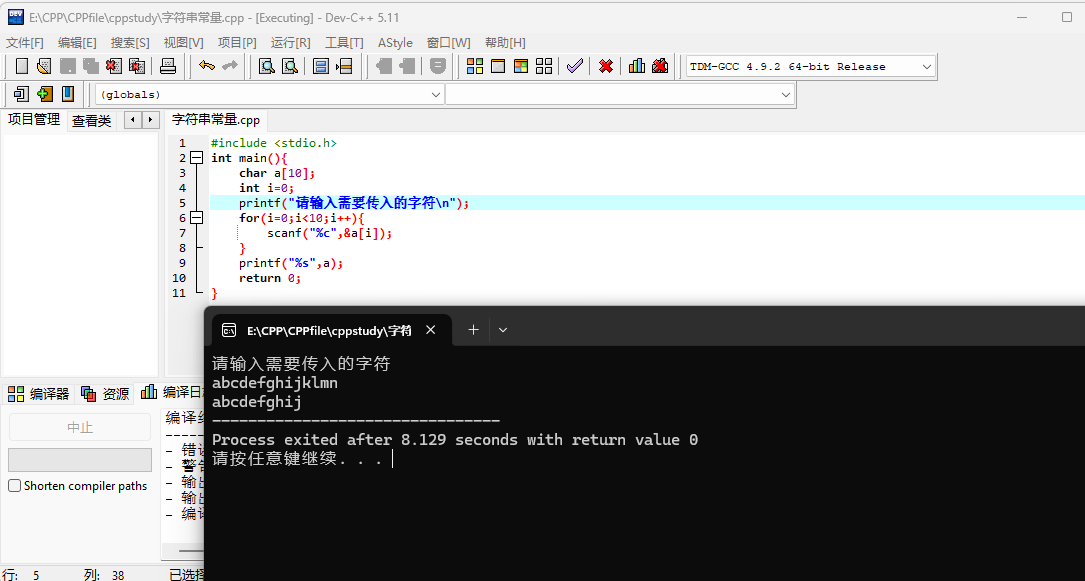Compile the project with the compile icon

(x=476, y=66)
